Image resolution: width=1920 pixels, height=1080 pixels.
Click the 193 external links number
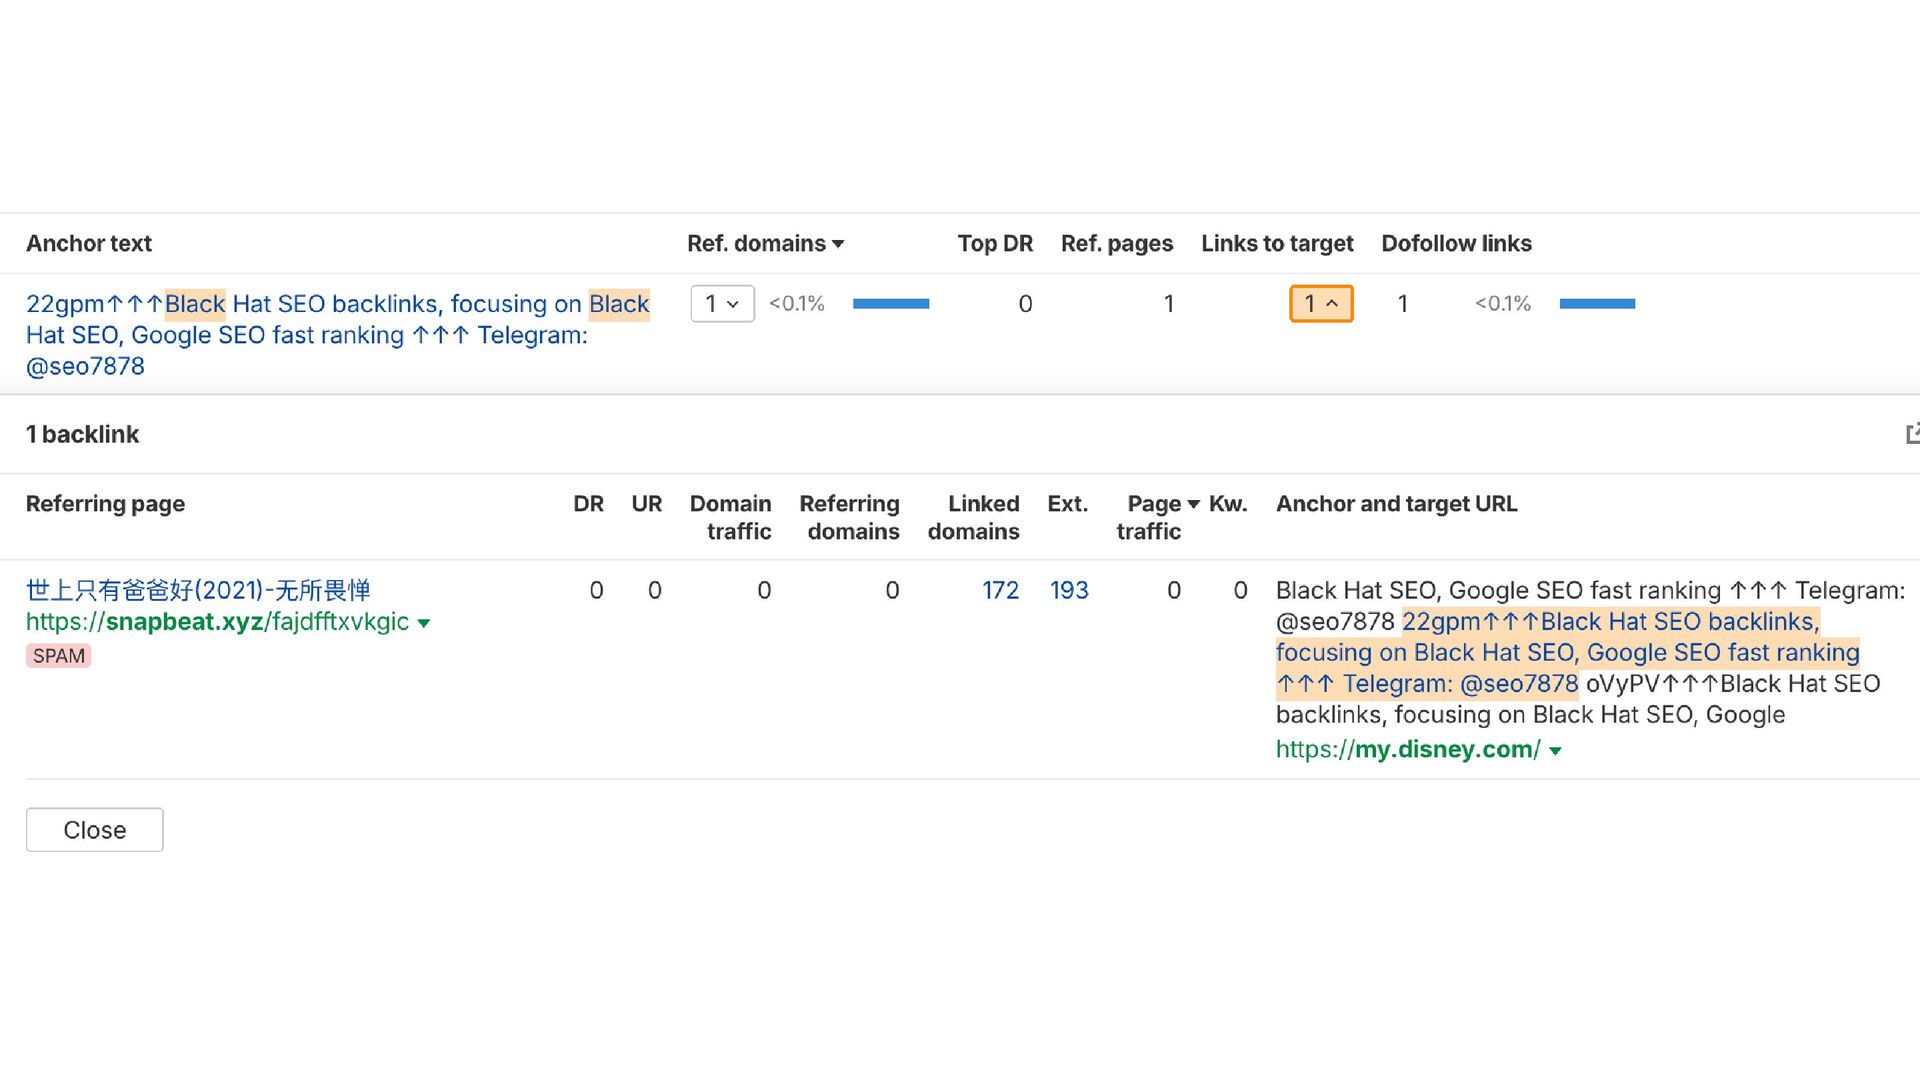1068,591
